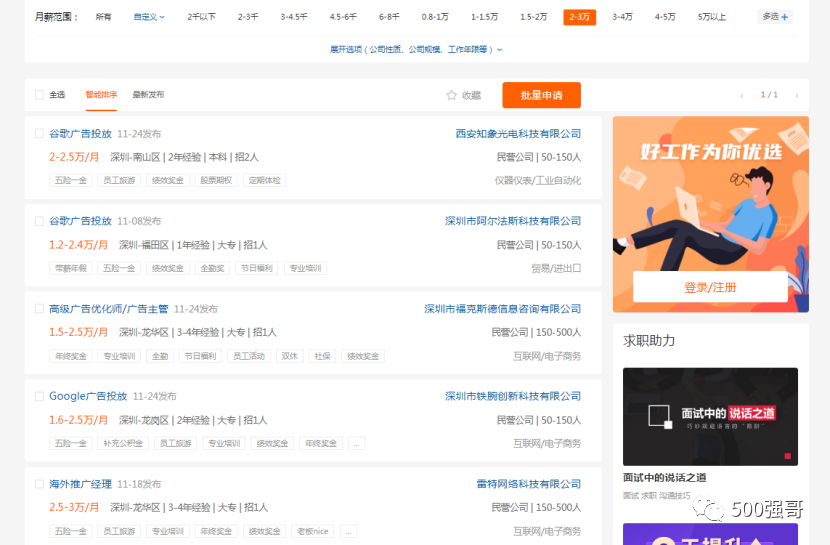The height and width of the screenshot is (545, 830).
Task: Click 老板nice tag on 海外推广经理 job
Action: coord(313,531)
